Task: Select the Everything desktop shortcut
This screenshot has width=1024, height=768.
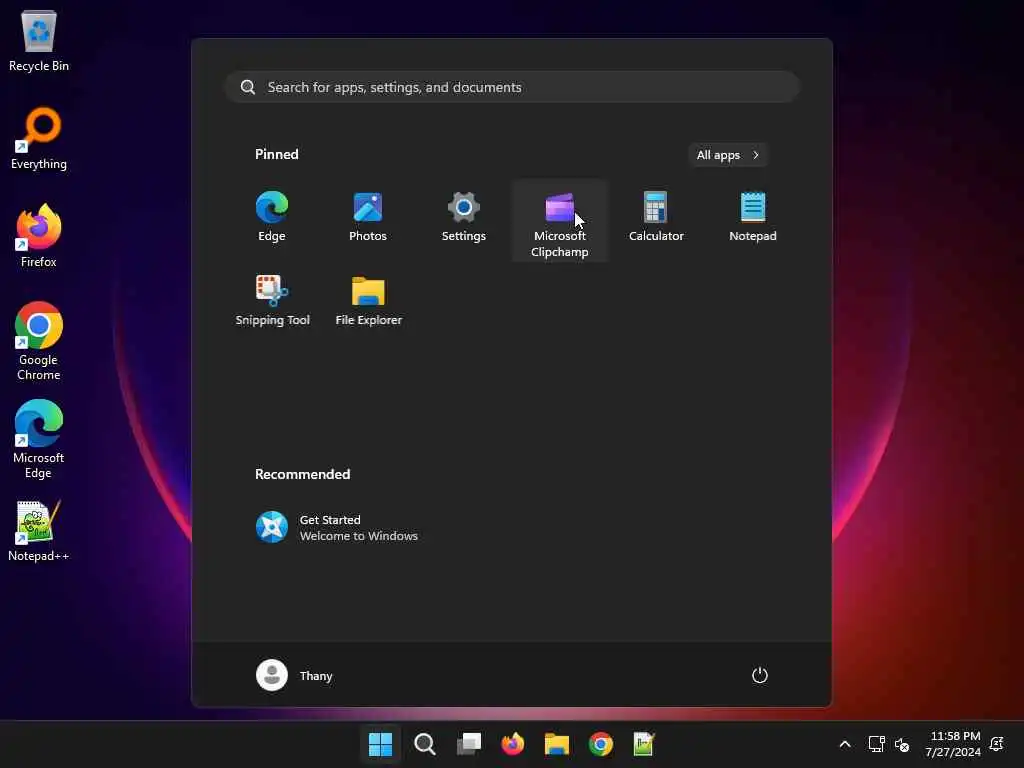Action: (x=39, y=138)
